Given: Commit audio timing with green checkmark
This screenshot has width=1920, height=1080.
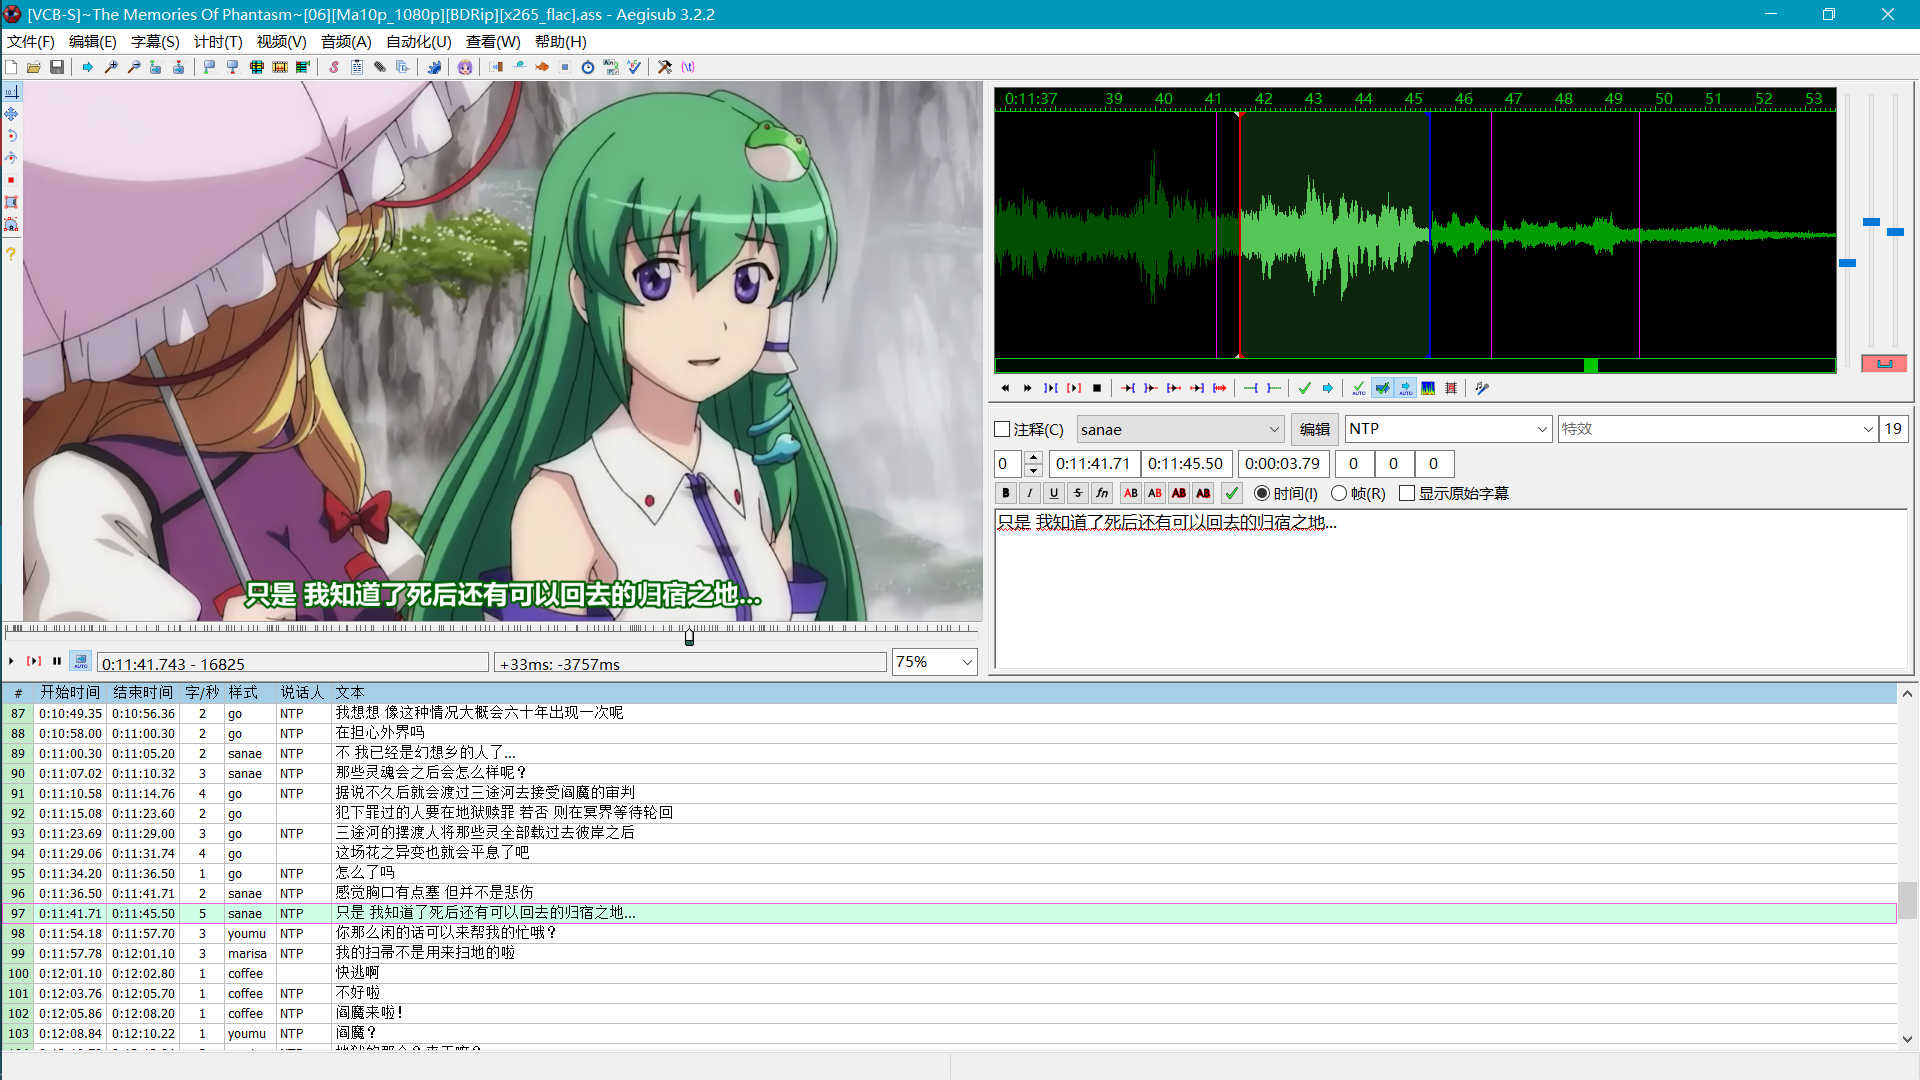Looking at the screenshot, I should 1305,388.
